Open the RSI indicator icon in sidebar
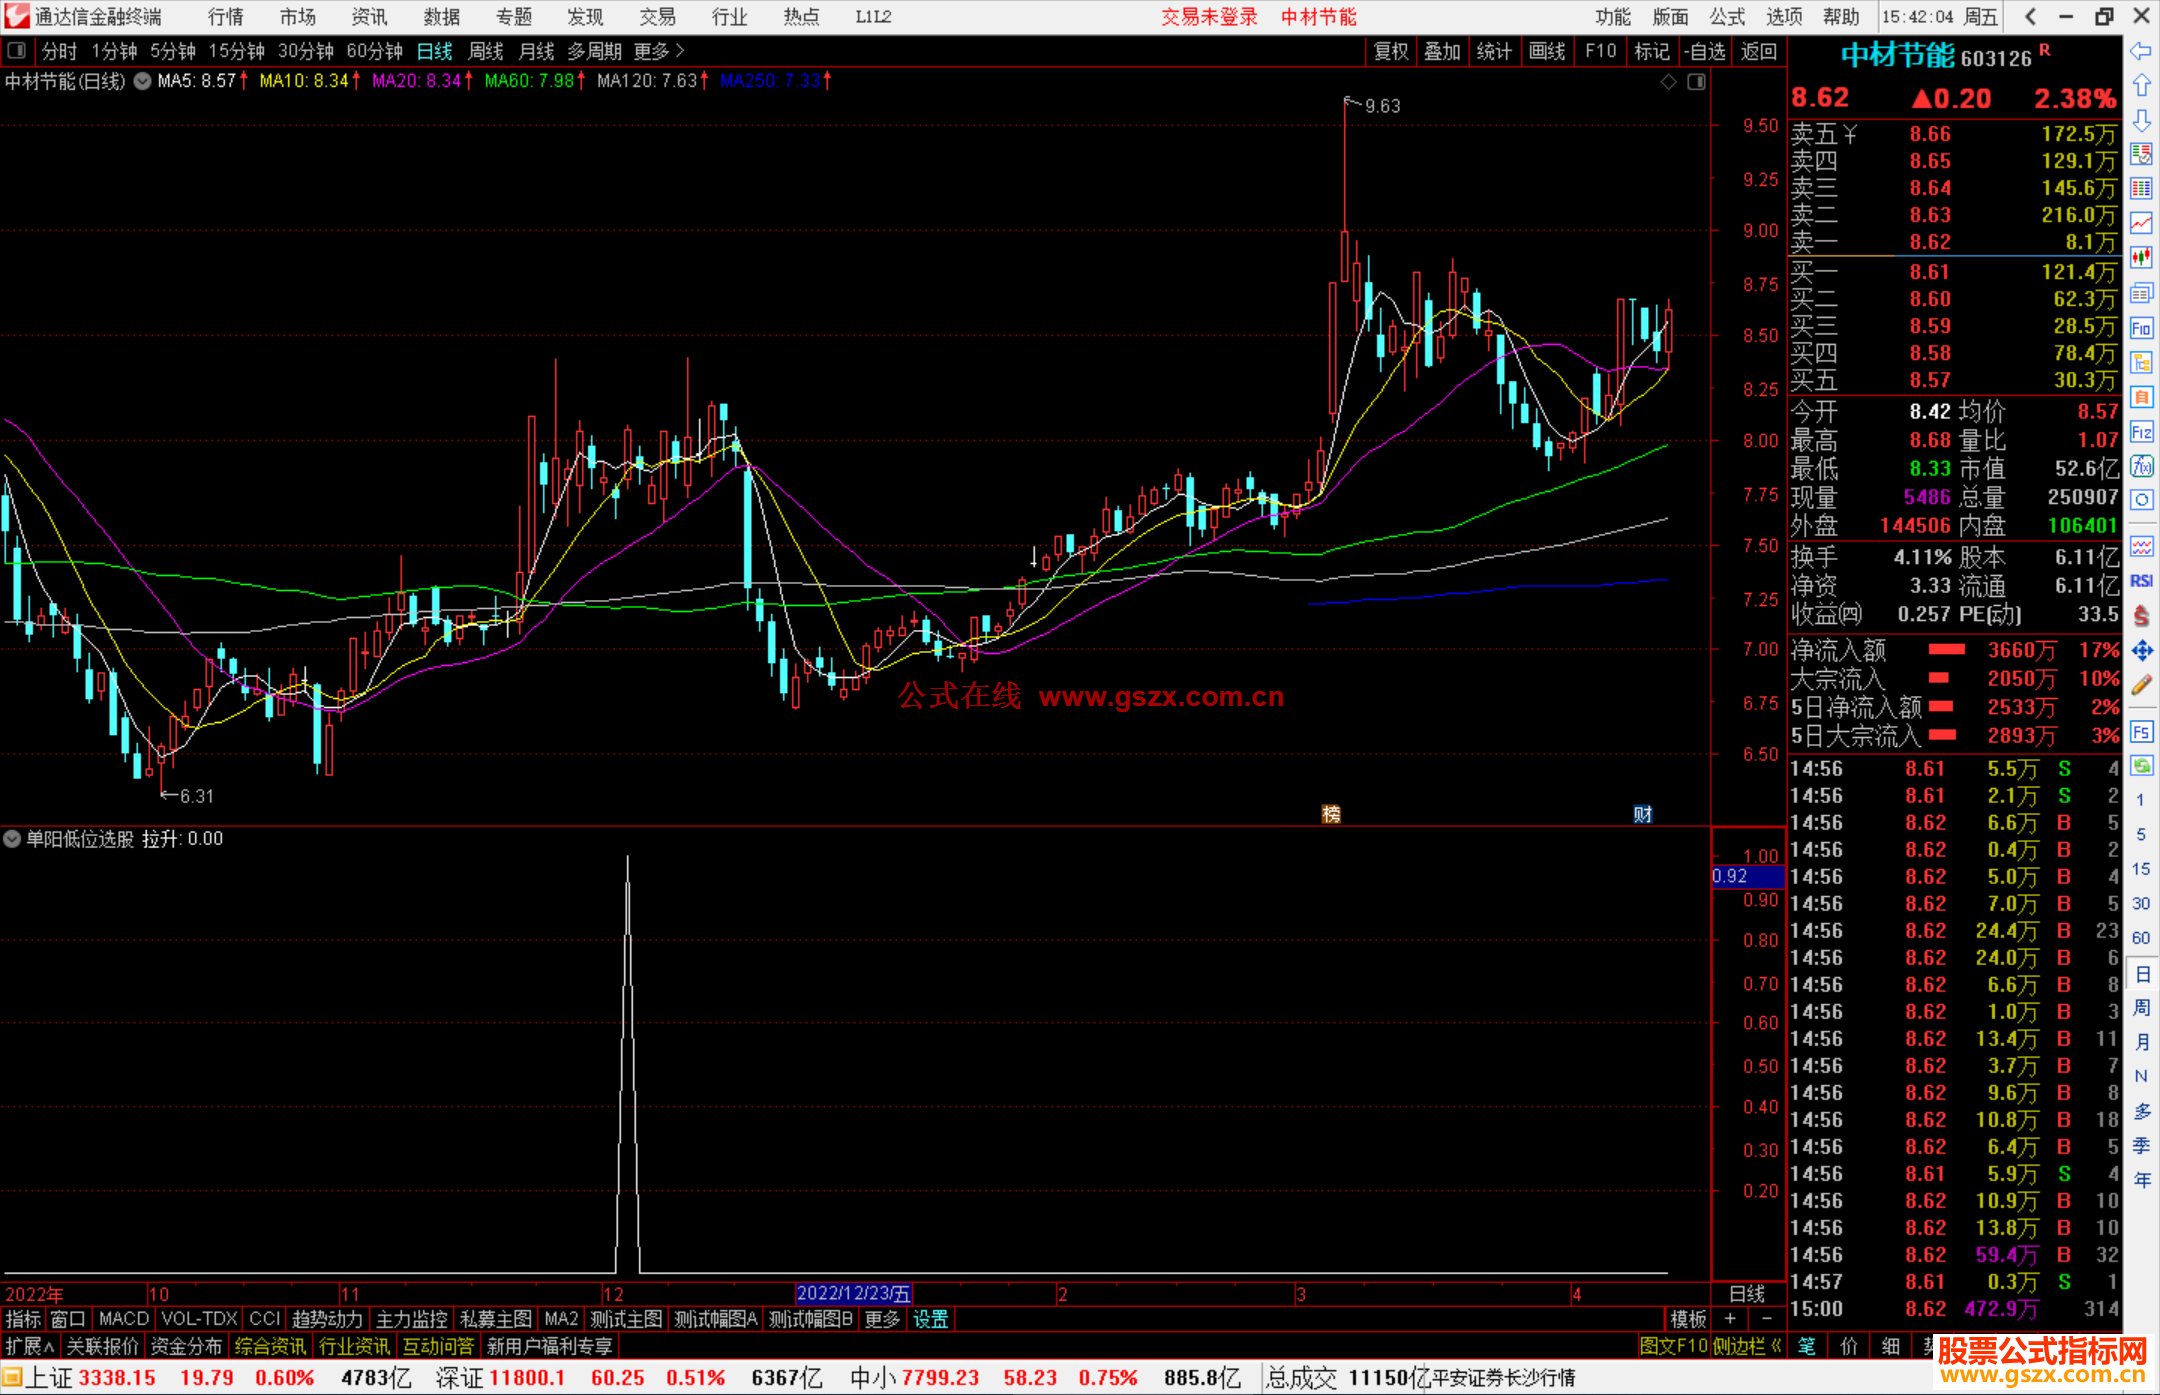Screen dimensions: 2160x1395 [x=2140, y=581]
